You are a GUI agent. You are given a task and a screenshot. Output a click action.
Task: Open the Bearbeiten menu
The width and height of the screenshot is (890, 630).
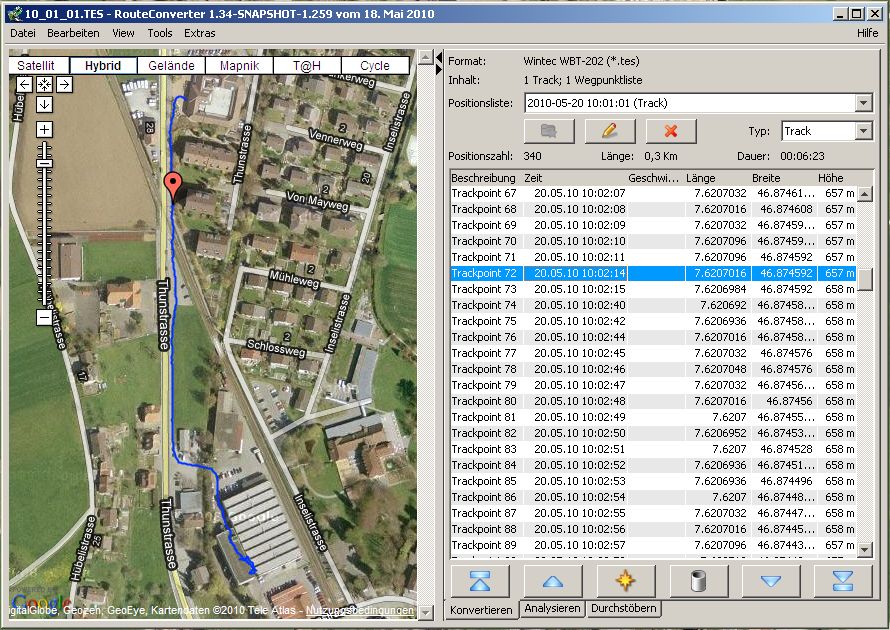(x=73, y=33)
